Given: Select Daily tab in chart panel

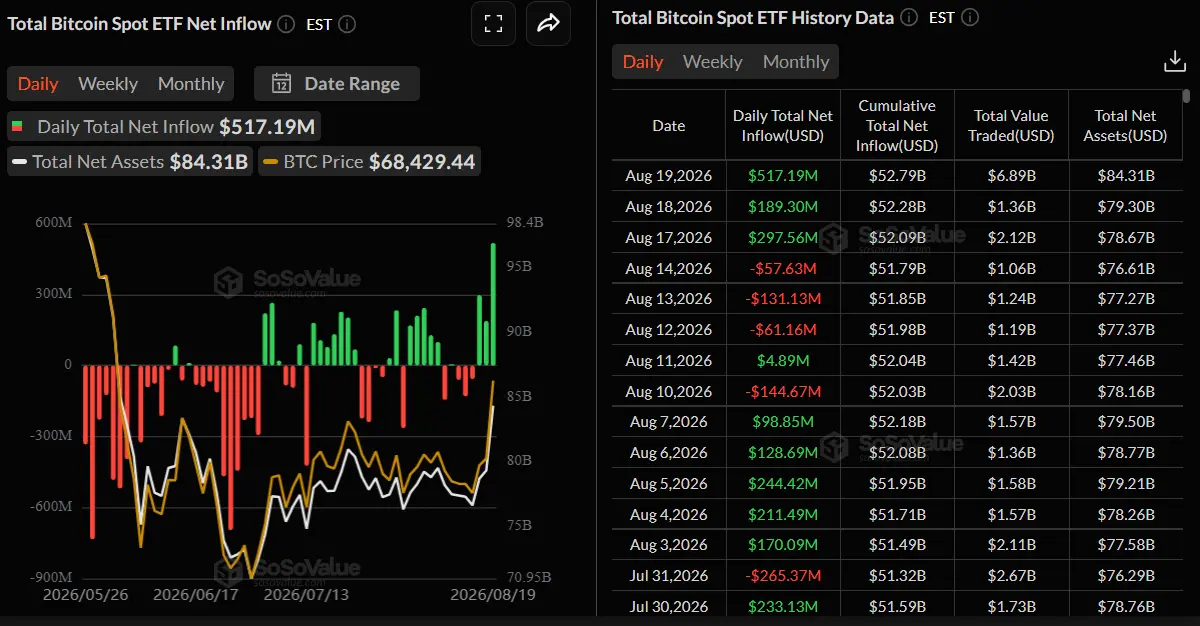Looking at the screenshot, I should [38, 84].
